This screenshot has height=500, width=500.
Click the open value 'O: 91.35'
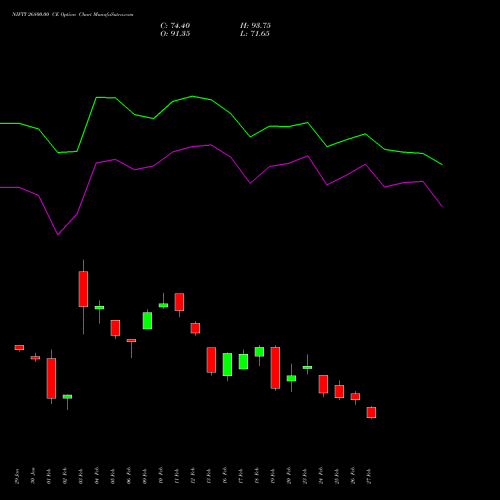click(175, 34)
